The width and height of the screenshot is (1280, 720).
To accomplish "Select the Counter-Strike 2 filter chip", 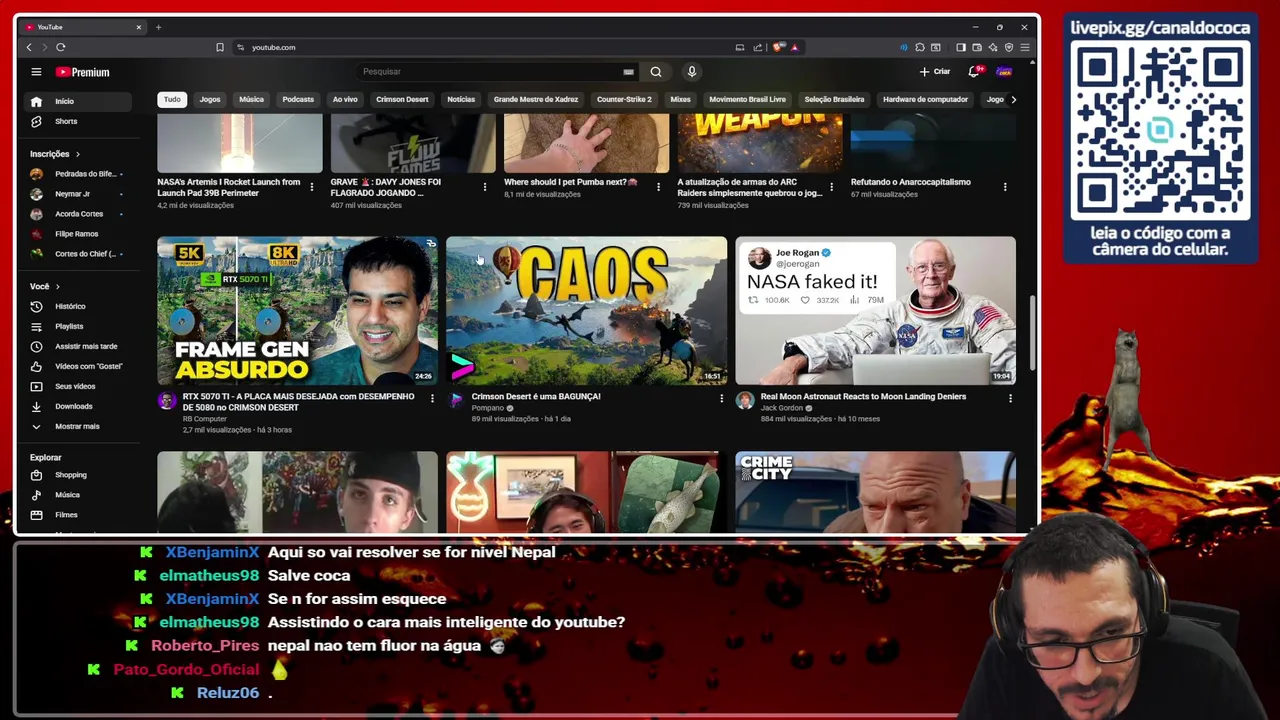I will [x=624, y=99].
